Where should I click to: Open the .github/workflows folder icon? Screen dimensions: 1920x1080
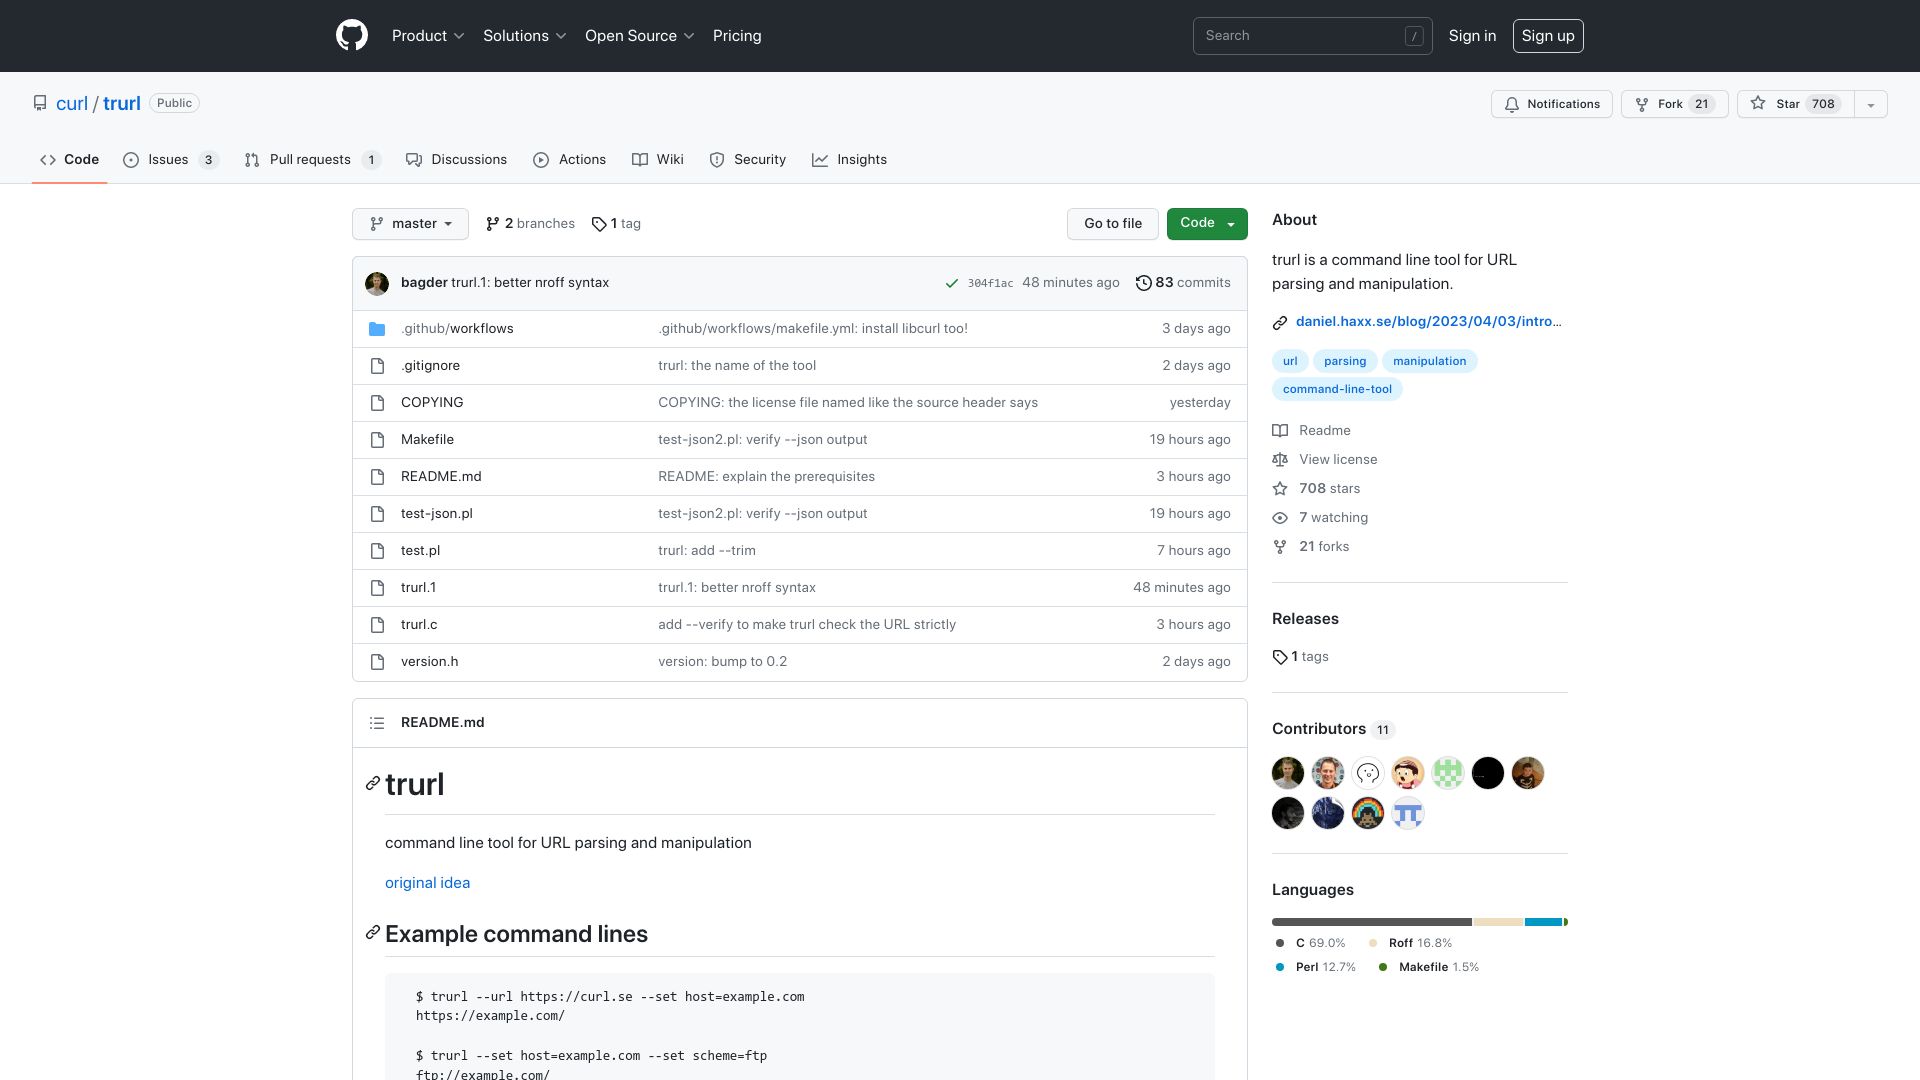(x=377, y=329)
